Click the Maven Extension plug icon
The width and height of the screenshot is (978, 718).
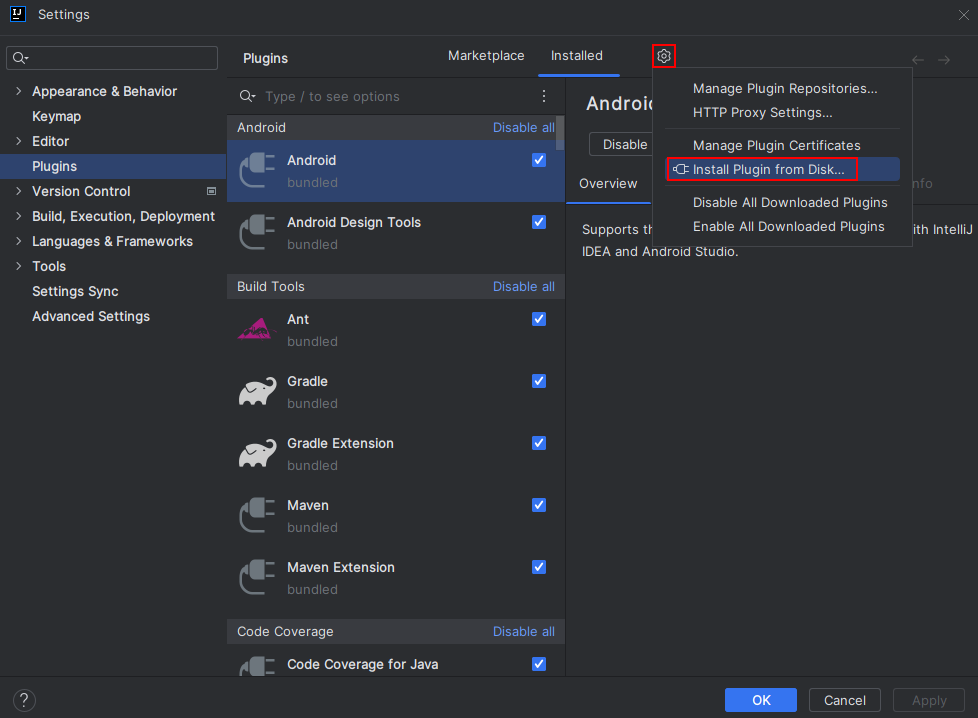257,578
